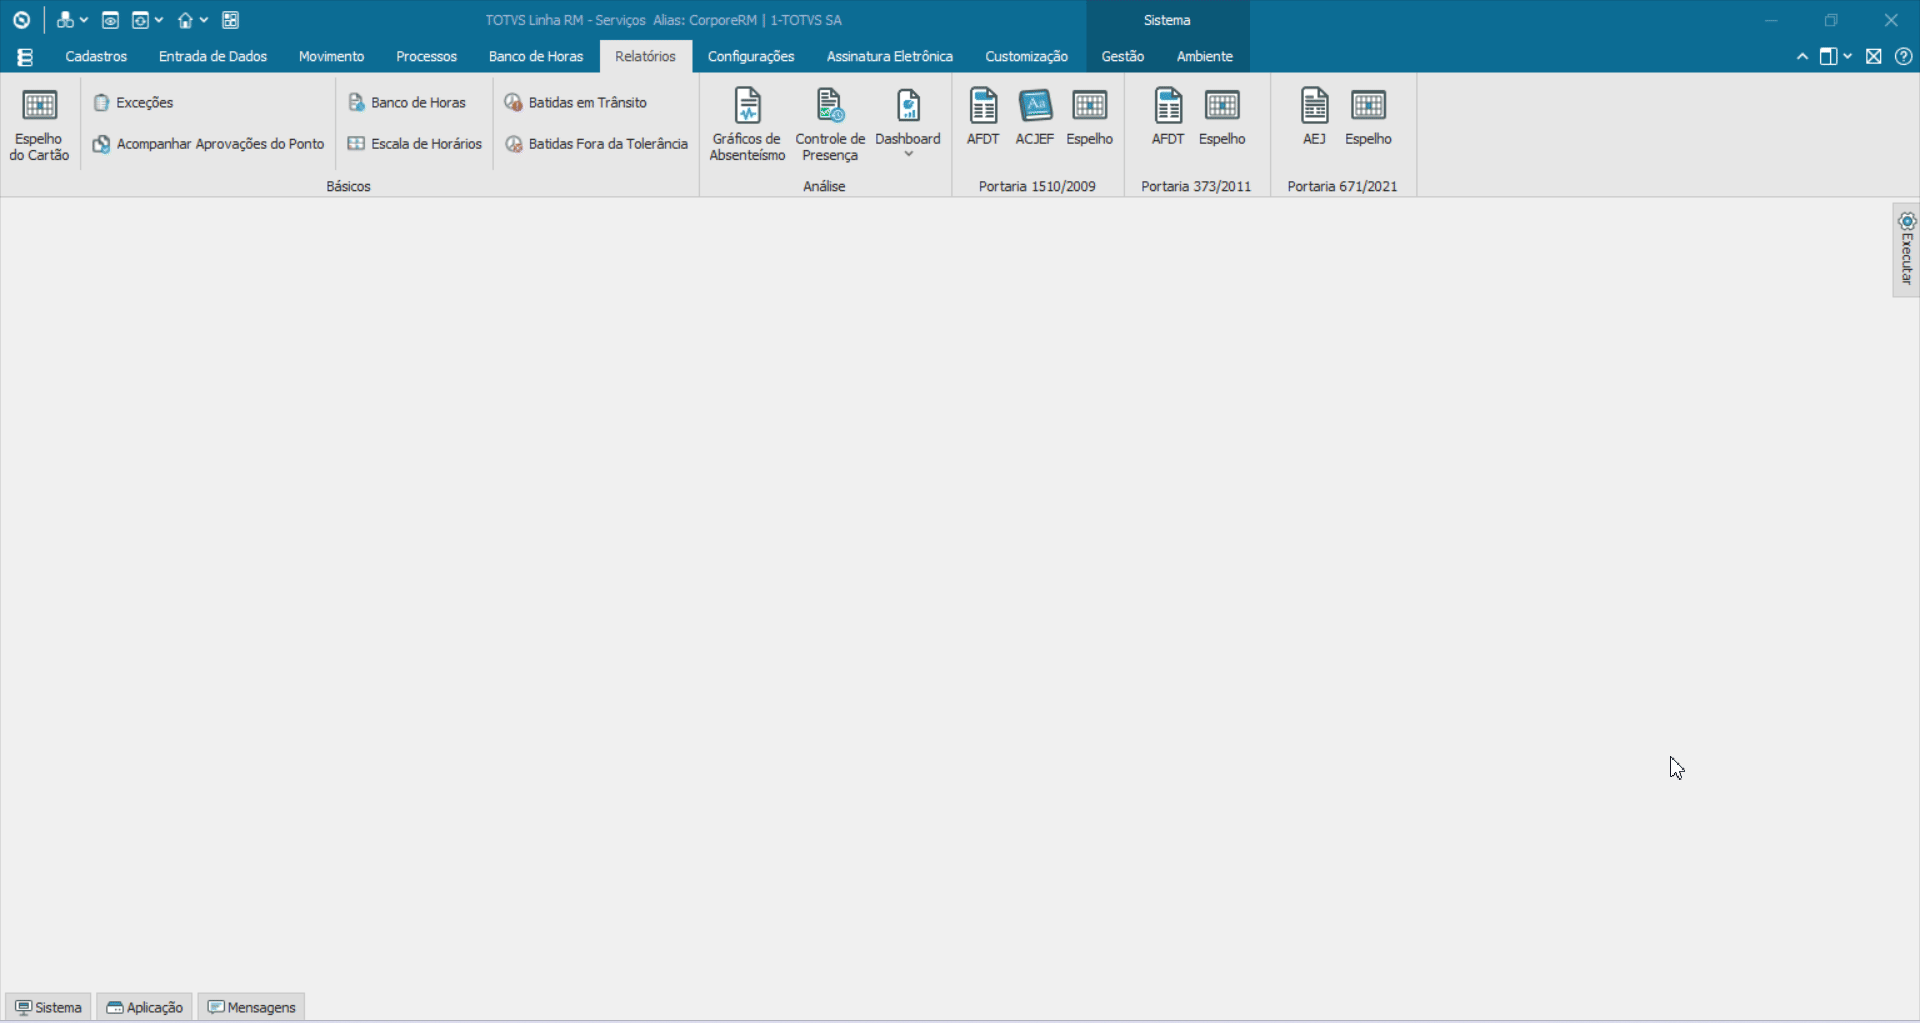The image size is (1920, 1023).
Task: Open the help question mark icon
Action: click(x=1904, y=57)
